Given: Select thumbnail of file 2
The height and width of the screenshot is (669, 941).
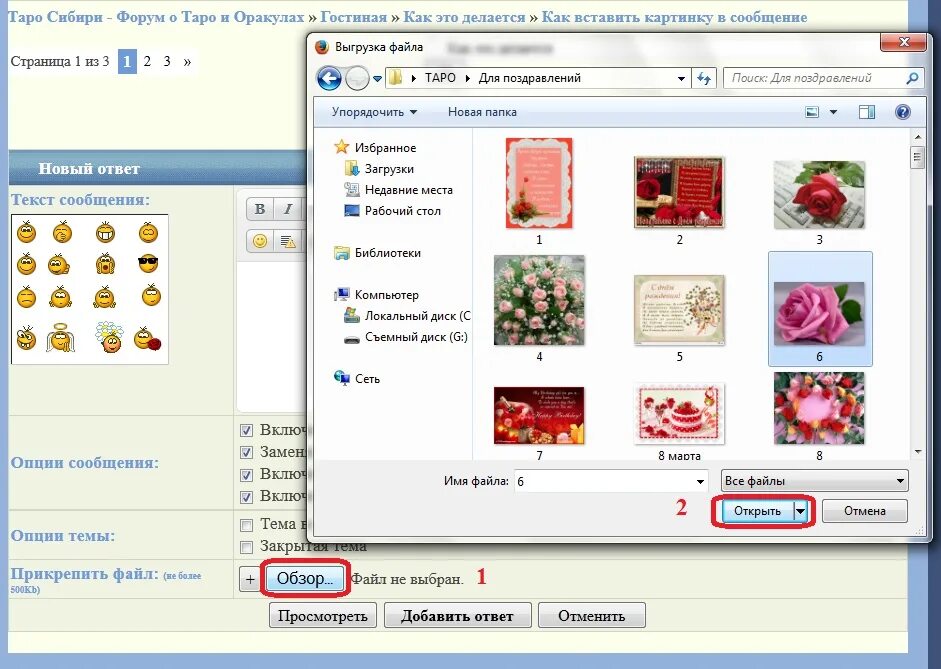Looking at the screenshot, I should [679, 192].
